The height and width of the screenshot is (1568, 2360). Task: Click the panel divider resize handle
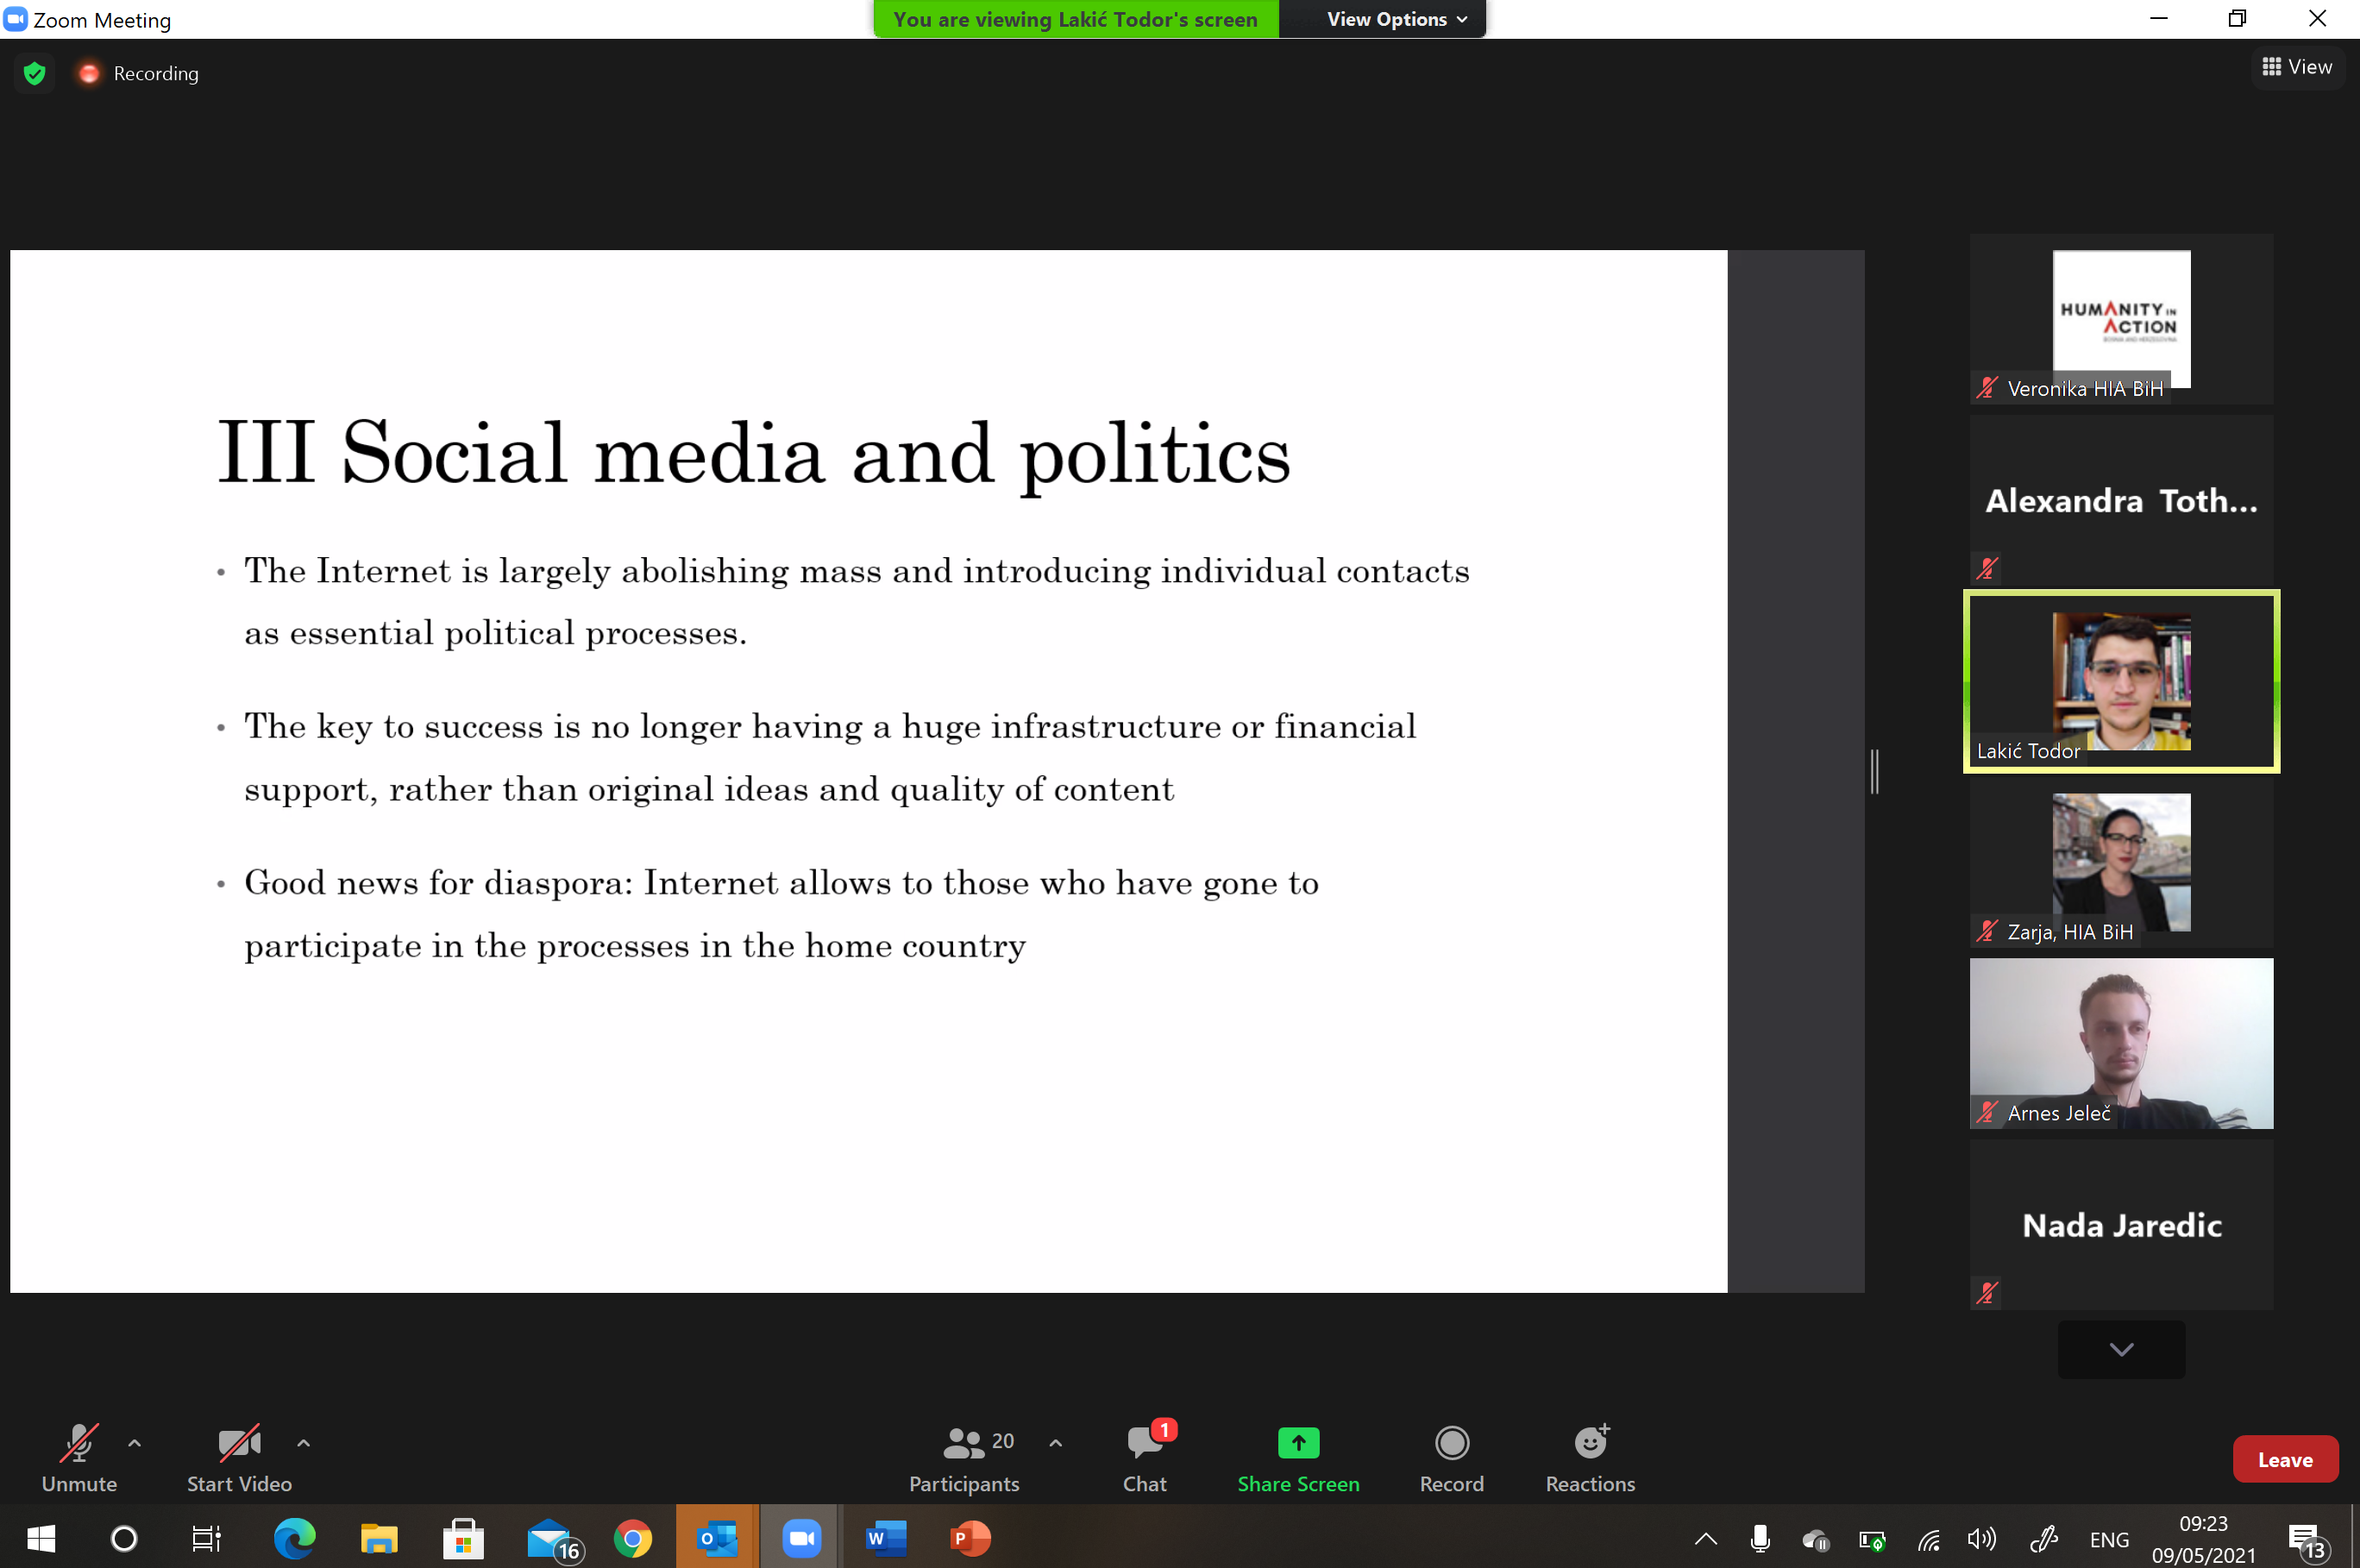[1875, 771]
